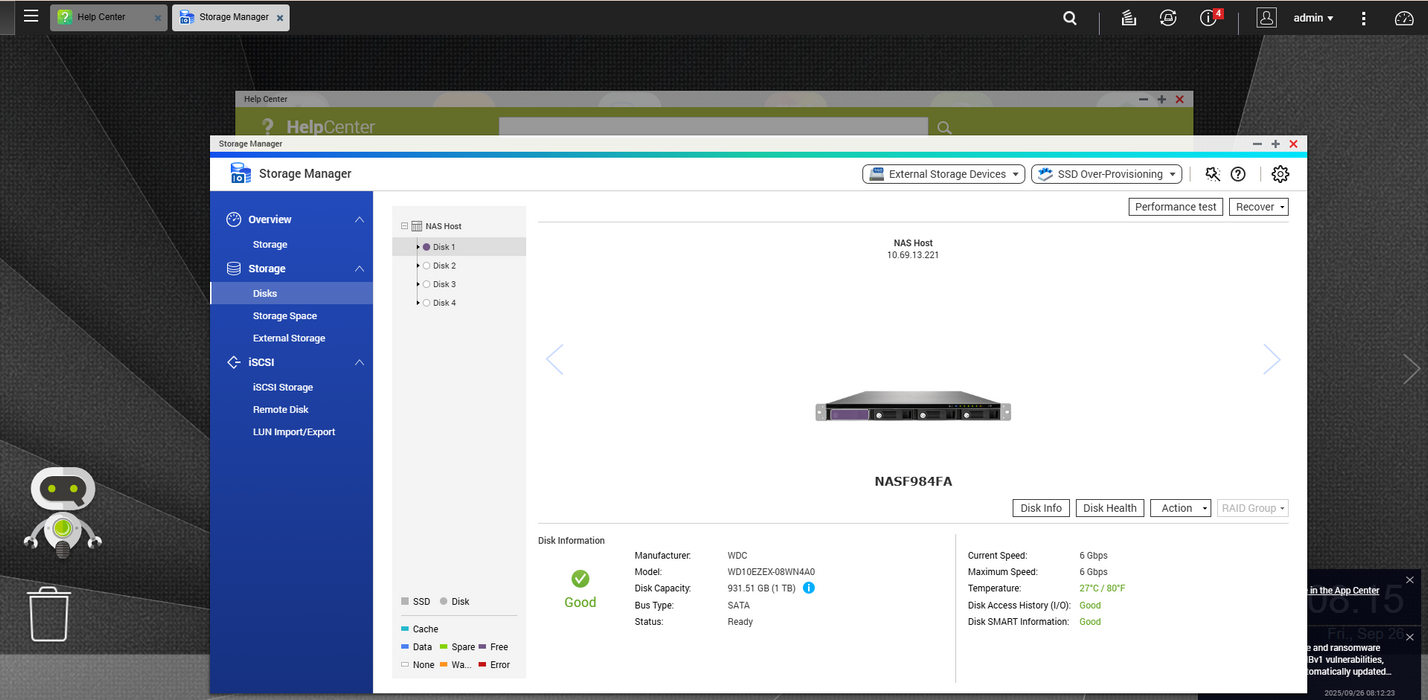Select Disk 4 in the tree
This screenshot has width=1428, height=700.
(444, 303)
